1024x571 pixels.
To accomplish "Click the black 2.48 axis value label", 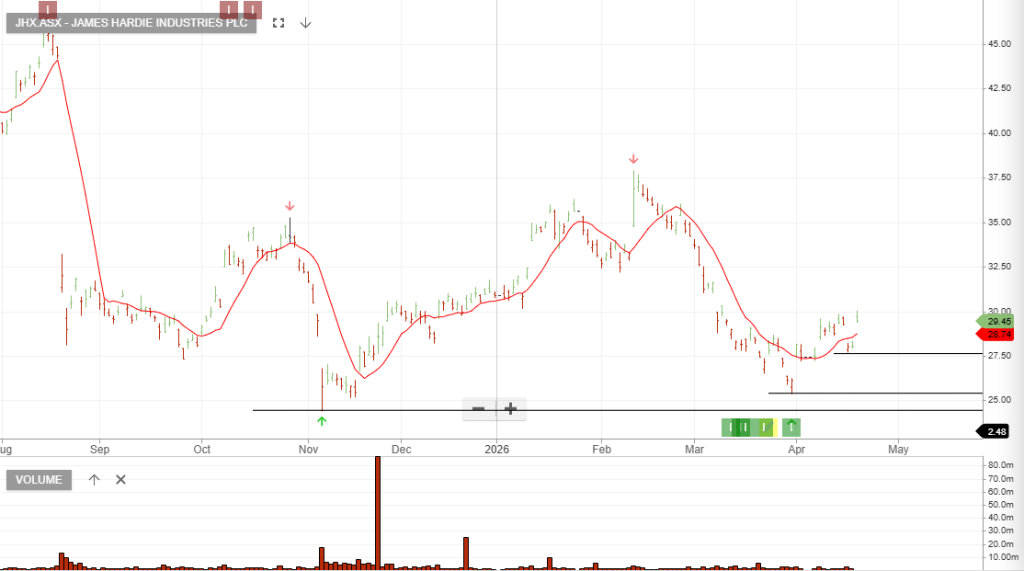I will coord(997,431).
